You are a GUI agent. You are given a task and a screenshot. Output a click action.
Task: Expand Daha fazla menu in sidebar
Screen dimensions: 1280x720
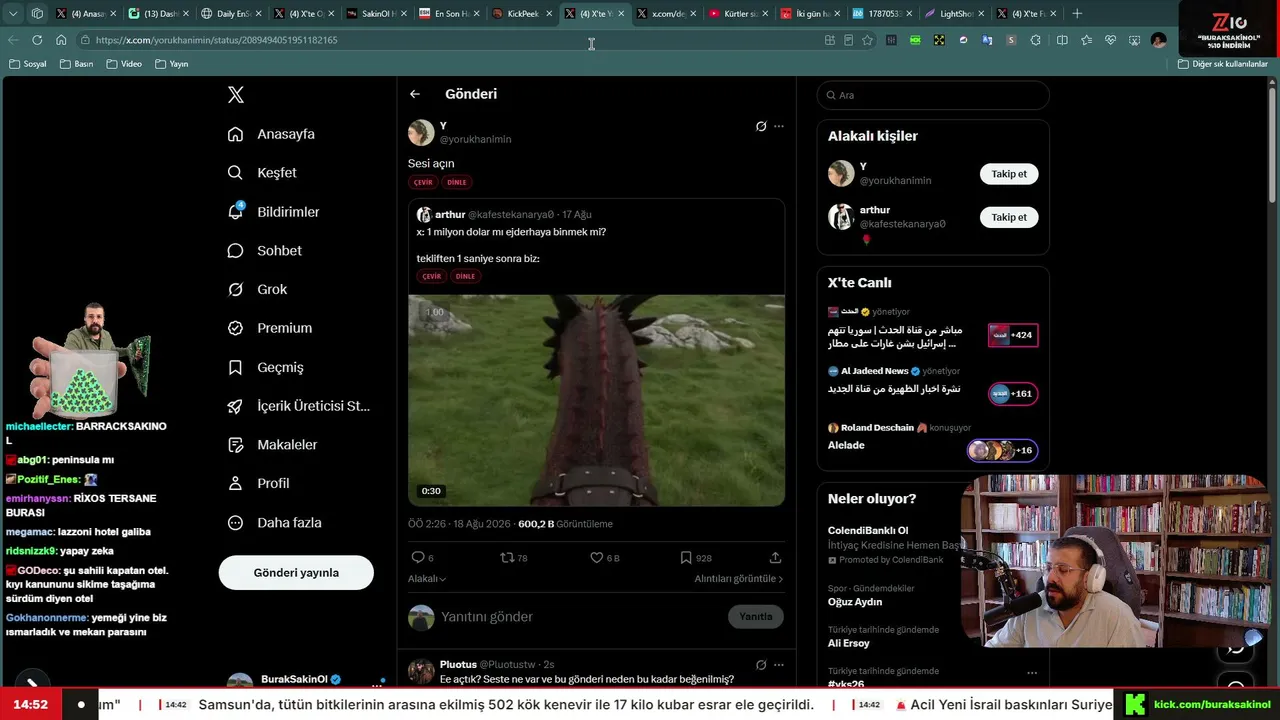coord(274,523)
